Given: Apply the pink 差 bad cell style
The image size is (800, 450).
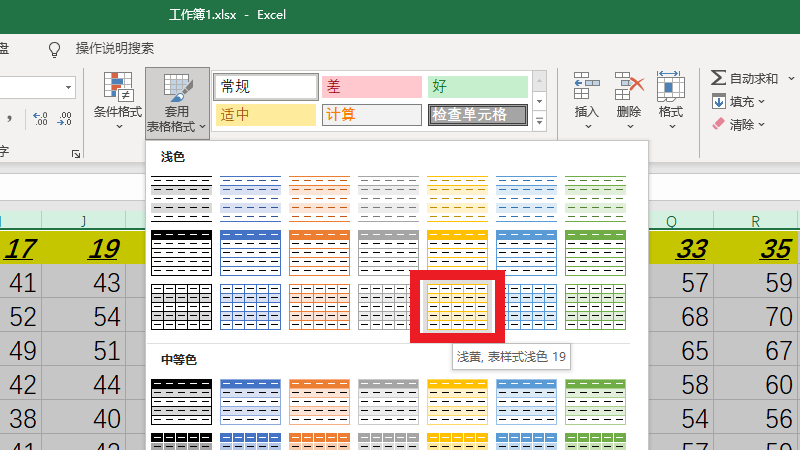Looking at the screenshot, I should (x=371, y=87).
